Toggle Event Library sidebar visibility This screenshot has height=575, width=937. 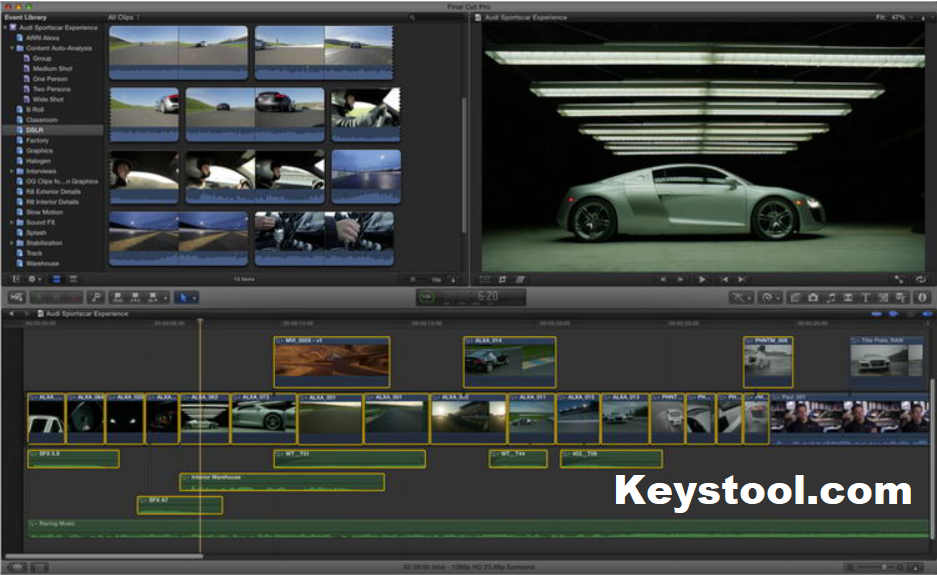16,279
